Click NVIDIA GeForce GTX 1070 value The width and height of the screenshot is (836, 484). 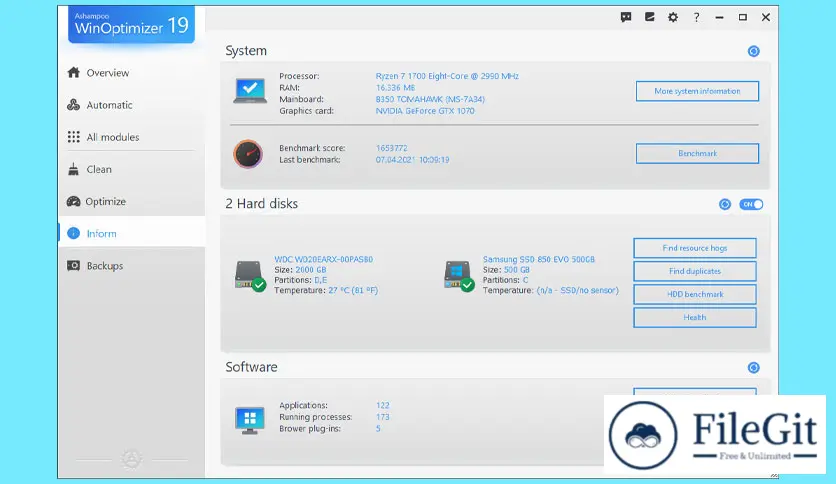425,111
